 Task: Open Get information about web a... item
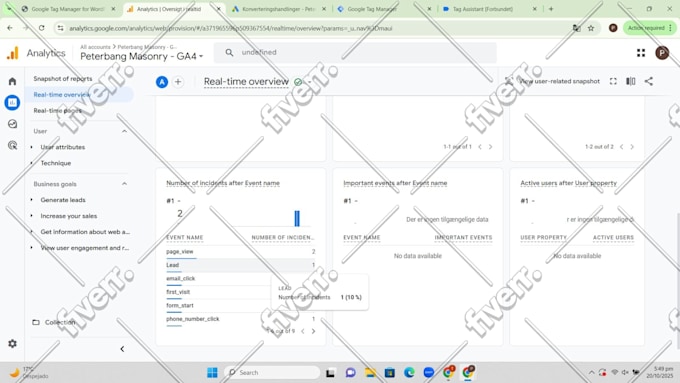pos(85,232)
